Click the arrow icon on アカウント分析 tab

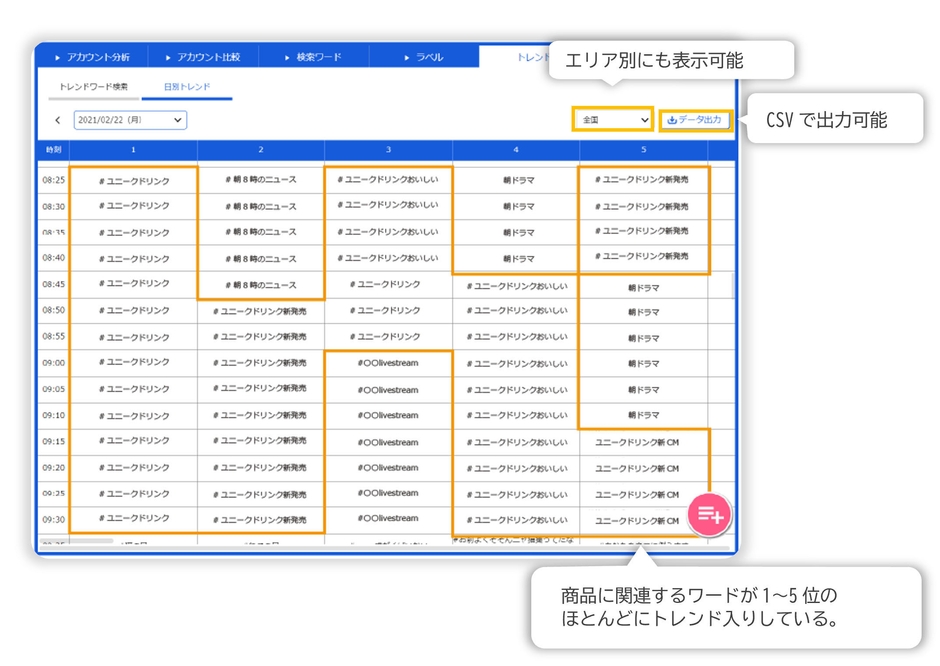point(58,56)
